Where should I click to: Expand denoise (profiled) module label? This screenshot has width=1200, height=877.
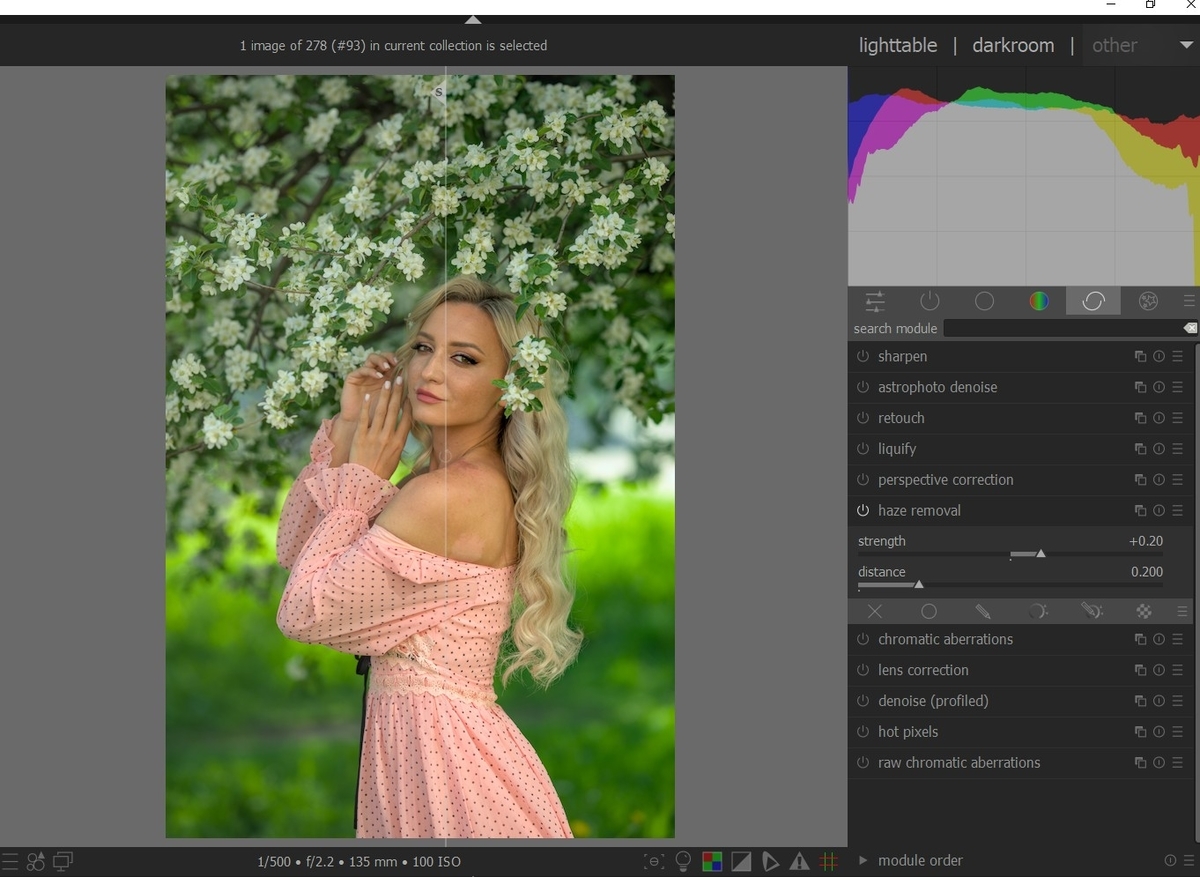pyautogui.click(x=933, y=702)
